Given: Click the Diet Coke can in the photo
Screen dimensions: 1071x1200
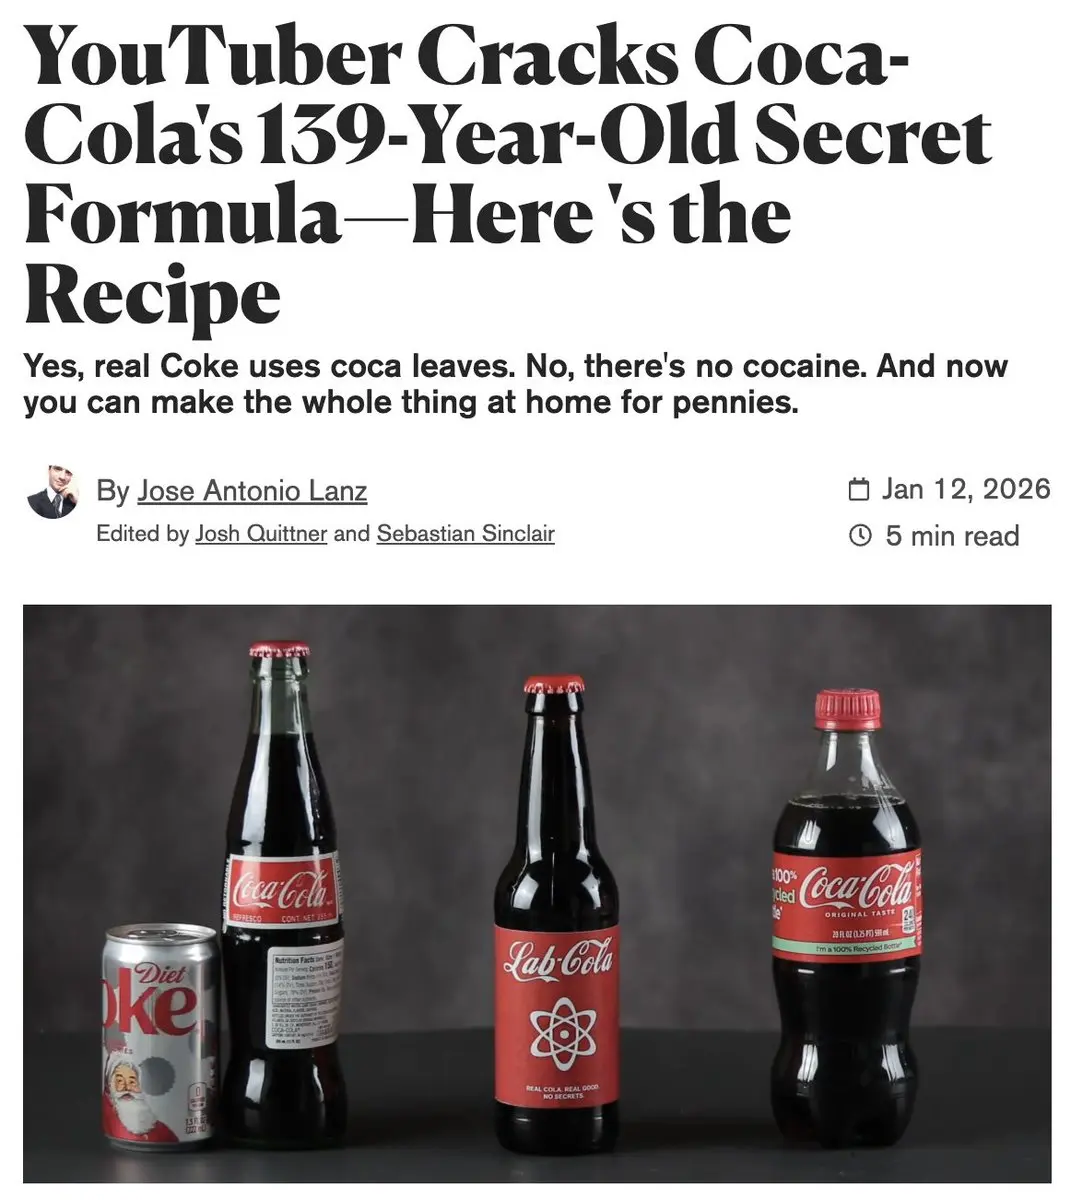Looking at the screenshot, I should 161,1033.
